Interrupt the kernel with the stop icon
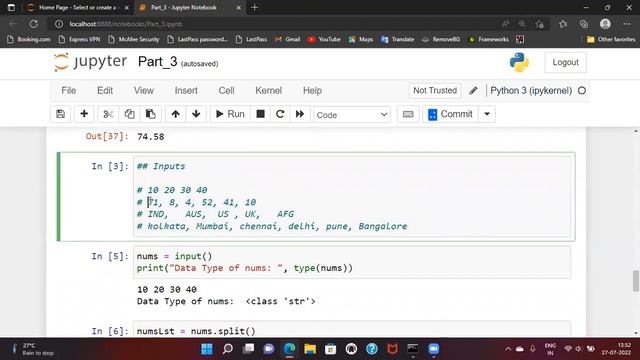Viewport: 640px width, 360px height. [260, 114]
